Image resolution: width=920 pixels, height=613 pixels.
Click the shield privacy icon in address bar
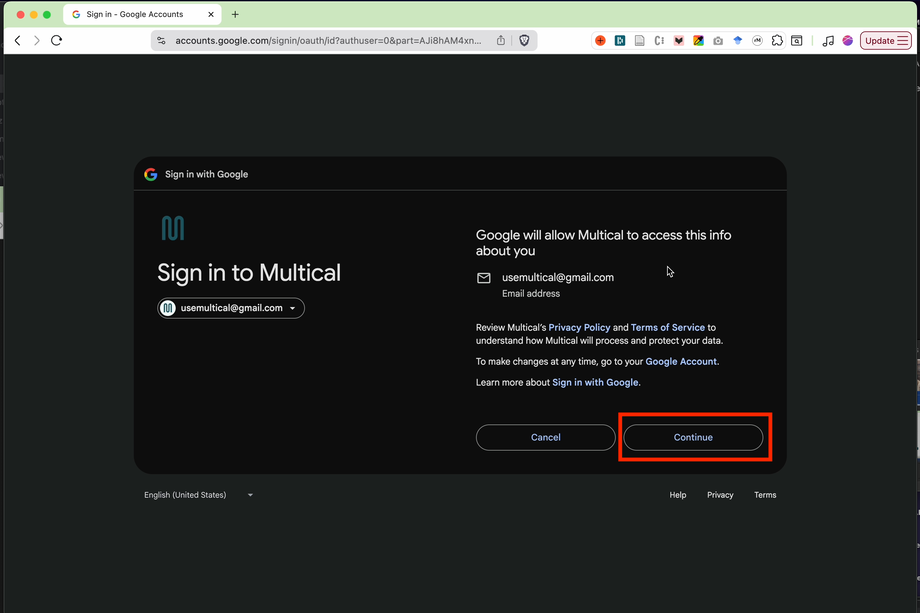click(523, 40)
